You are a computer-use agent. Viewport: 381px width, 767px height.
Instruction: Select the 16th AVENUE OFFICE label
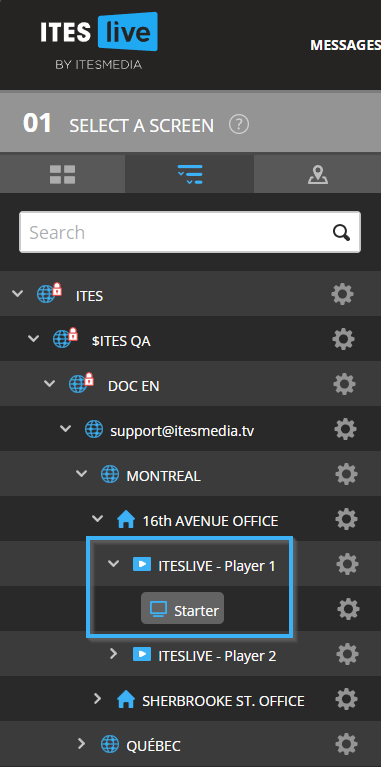tap(210, 521)
